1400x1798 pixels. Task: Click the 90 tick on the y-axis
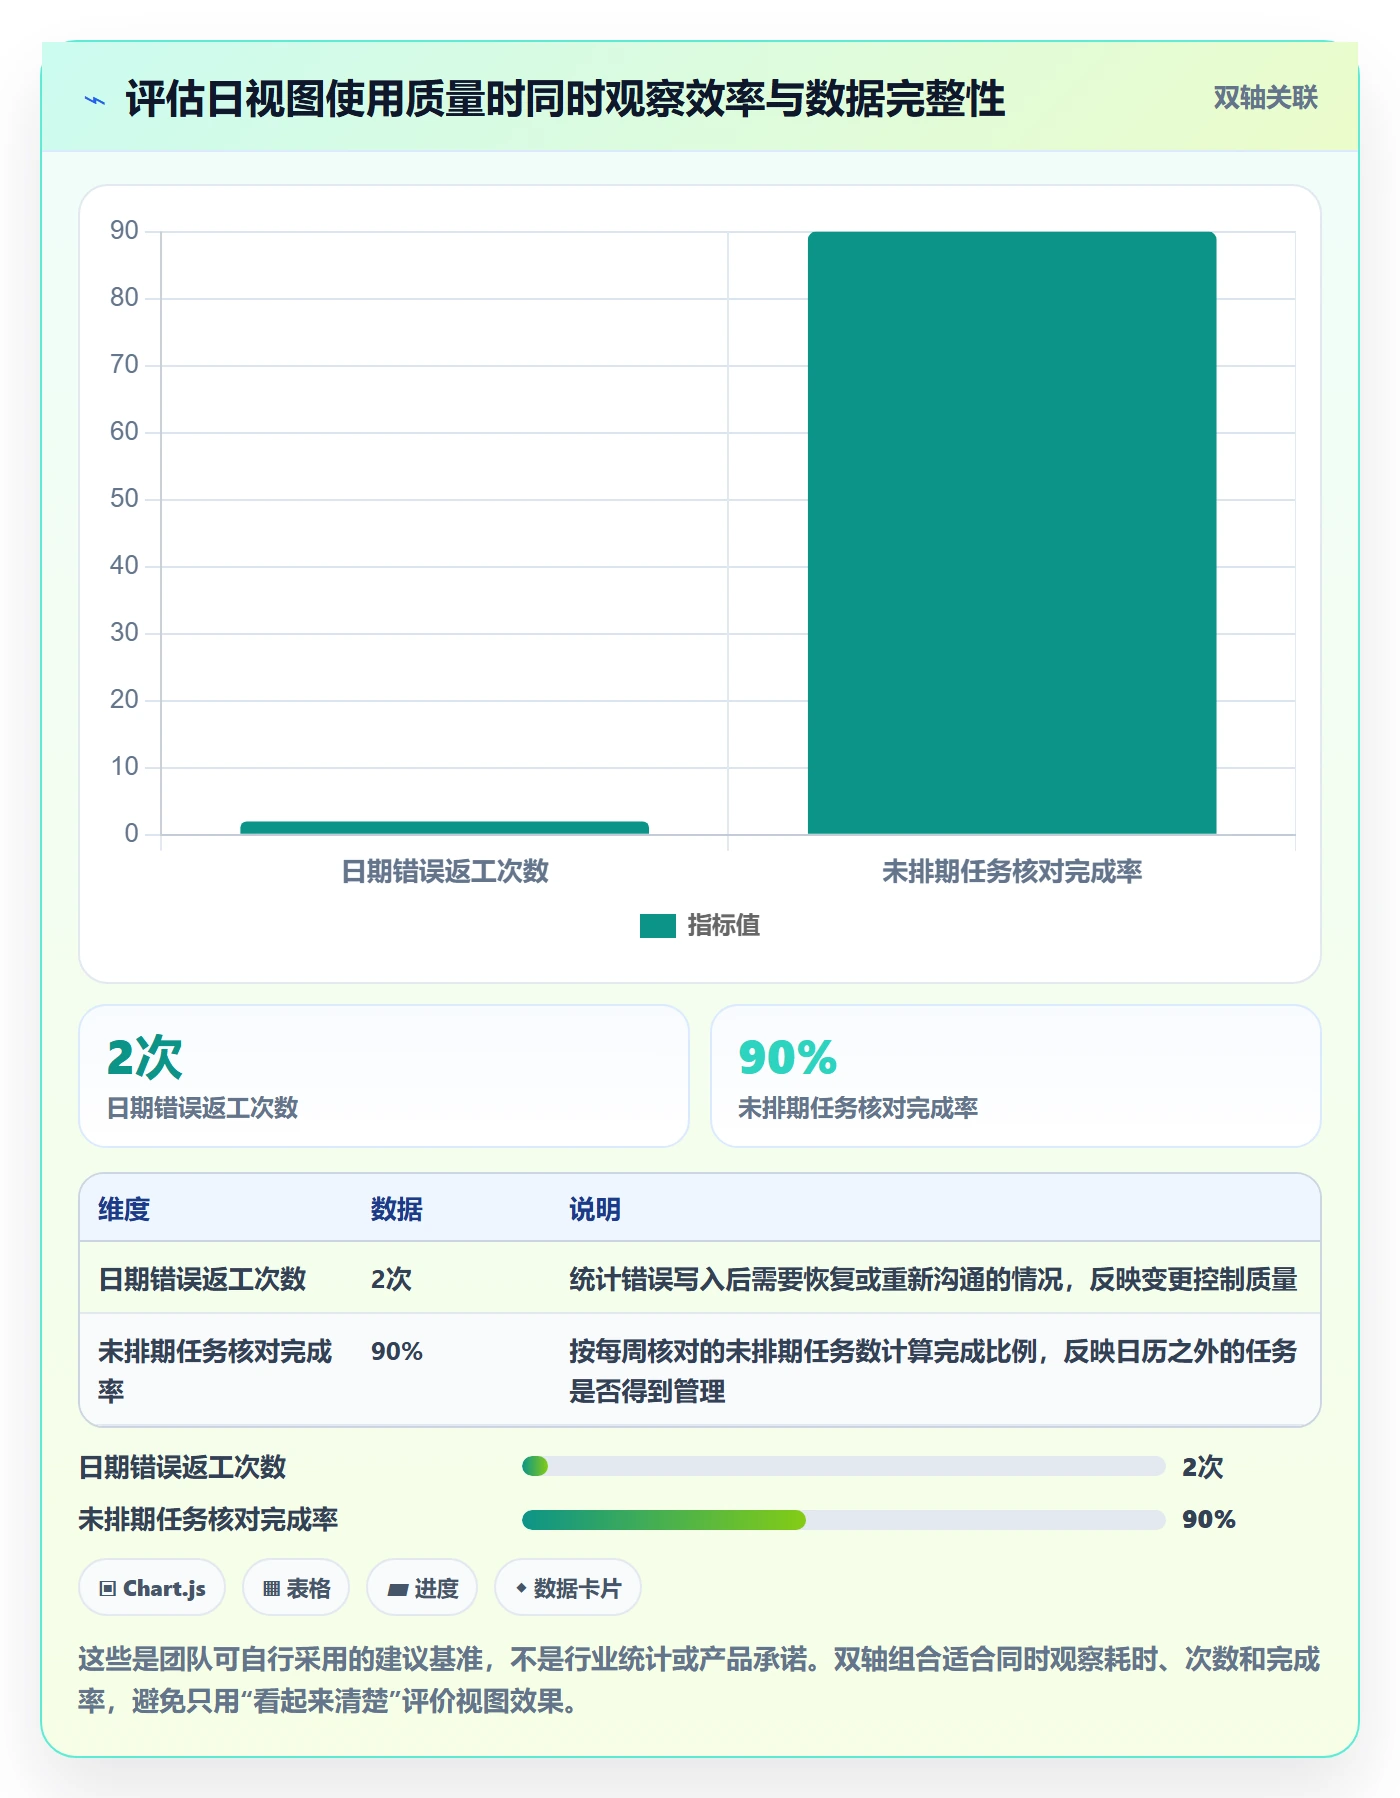(124, 231)
